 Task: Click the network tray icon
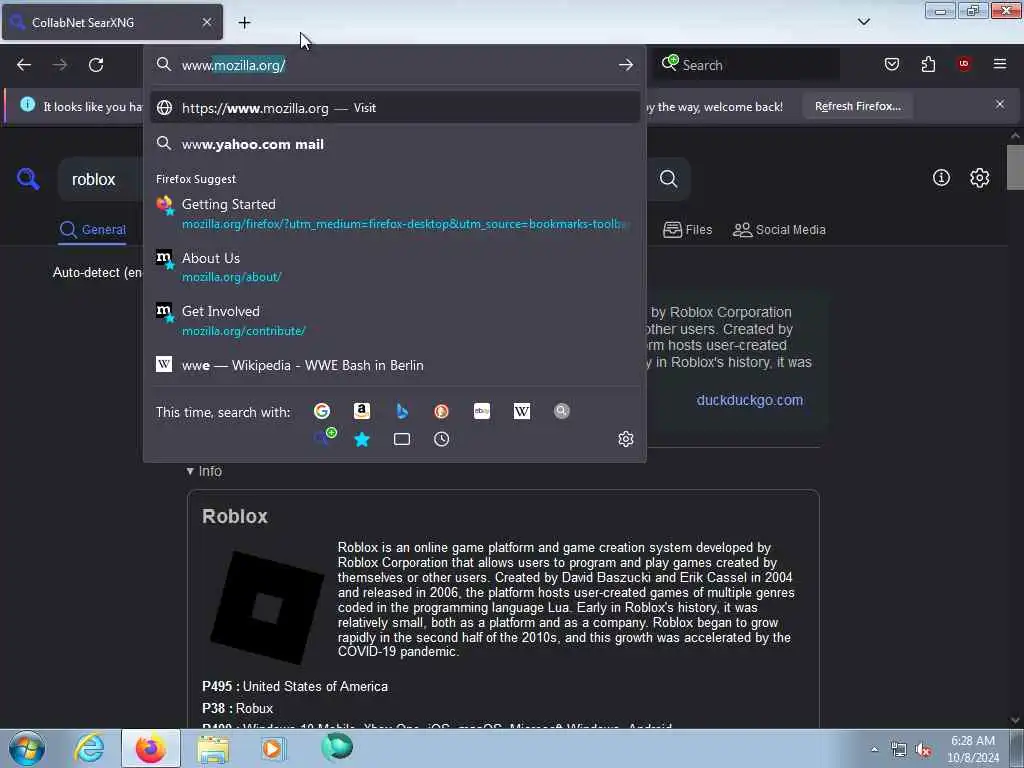pos(899,750)
